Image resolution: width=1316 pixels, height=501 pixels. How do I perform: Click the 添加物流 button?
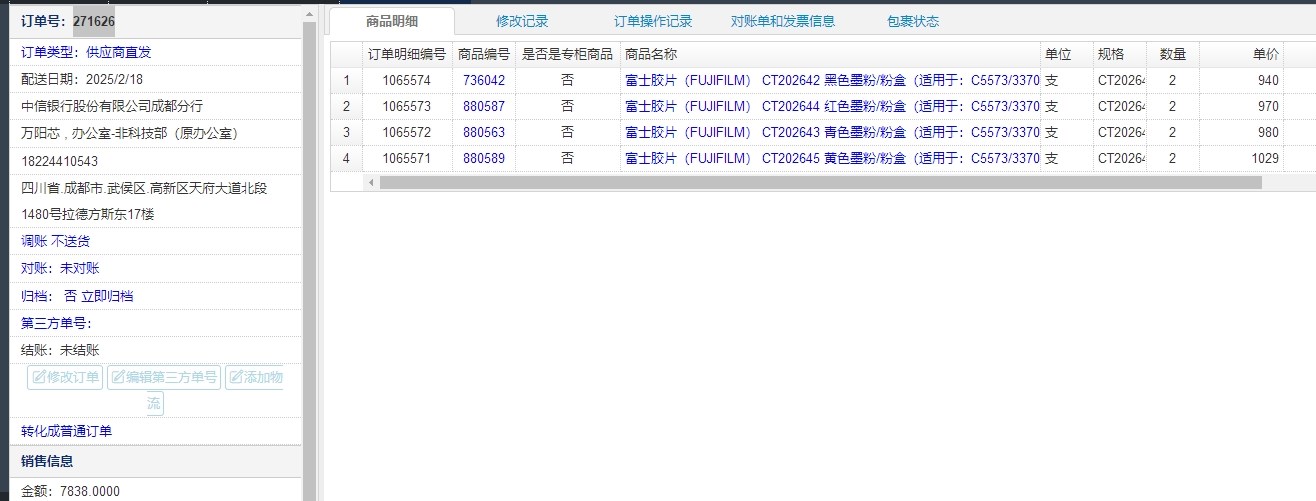[254, 377]
